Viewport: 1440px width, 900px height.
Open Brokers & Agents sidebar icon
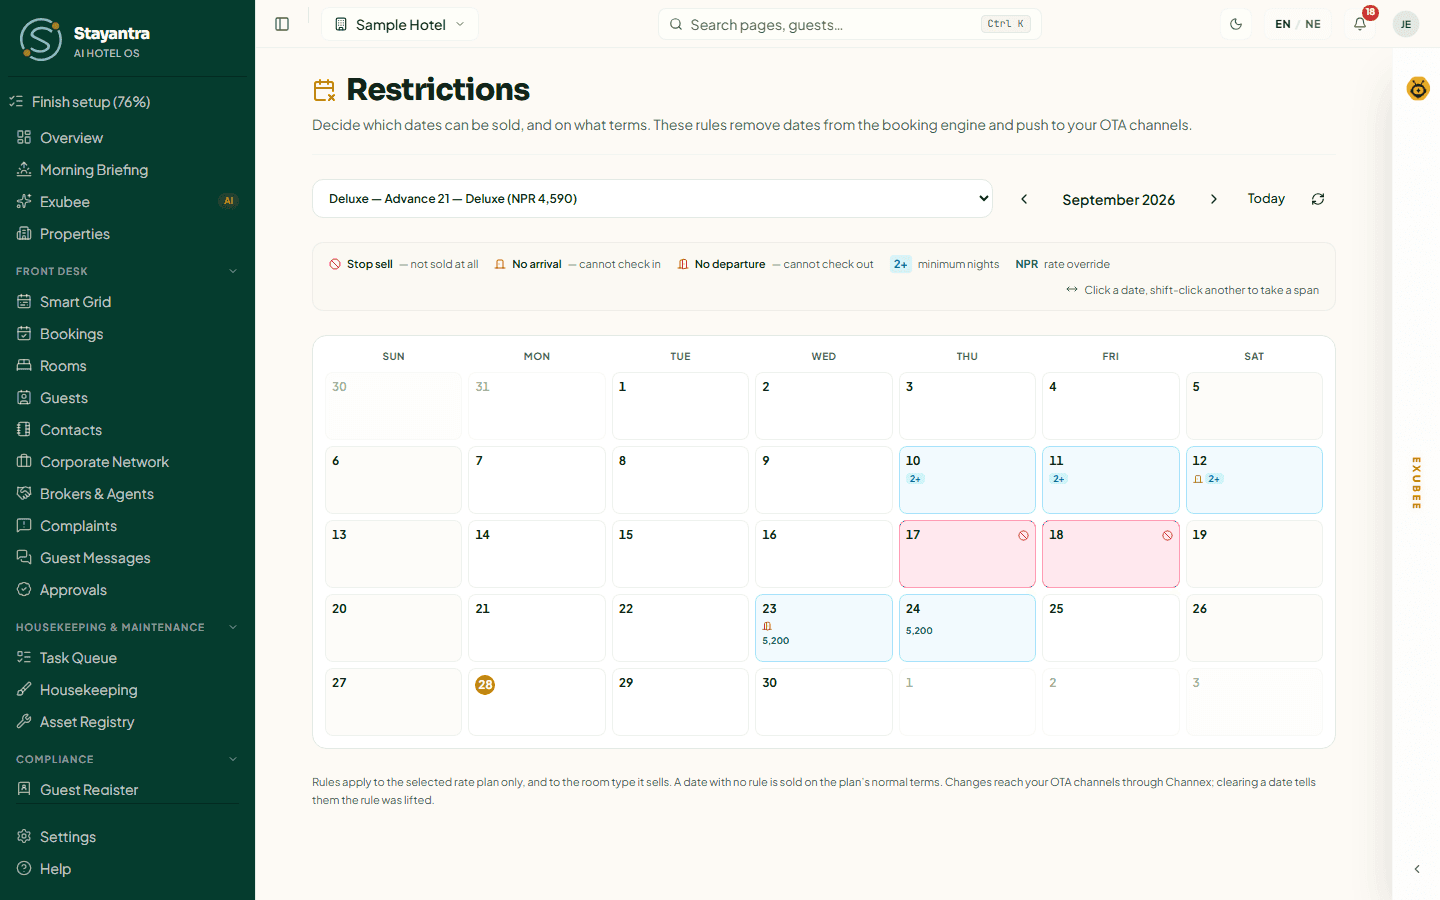pos(24,494)
